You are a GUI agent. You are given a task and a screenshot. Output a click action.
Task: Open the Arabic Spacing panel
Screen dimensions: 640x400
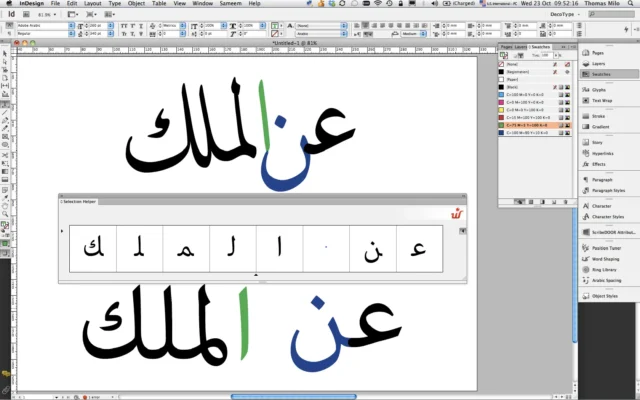(609, 280)
